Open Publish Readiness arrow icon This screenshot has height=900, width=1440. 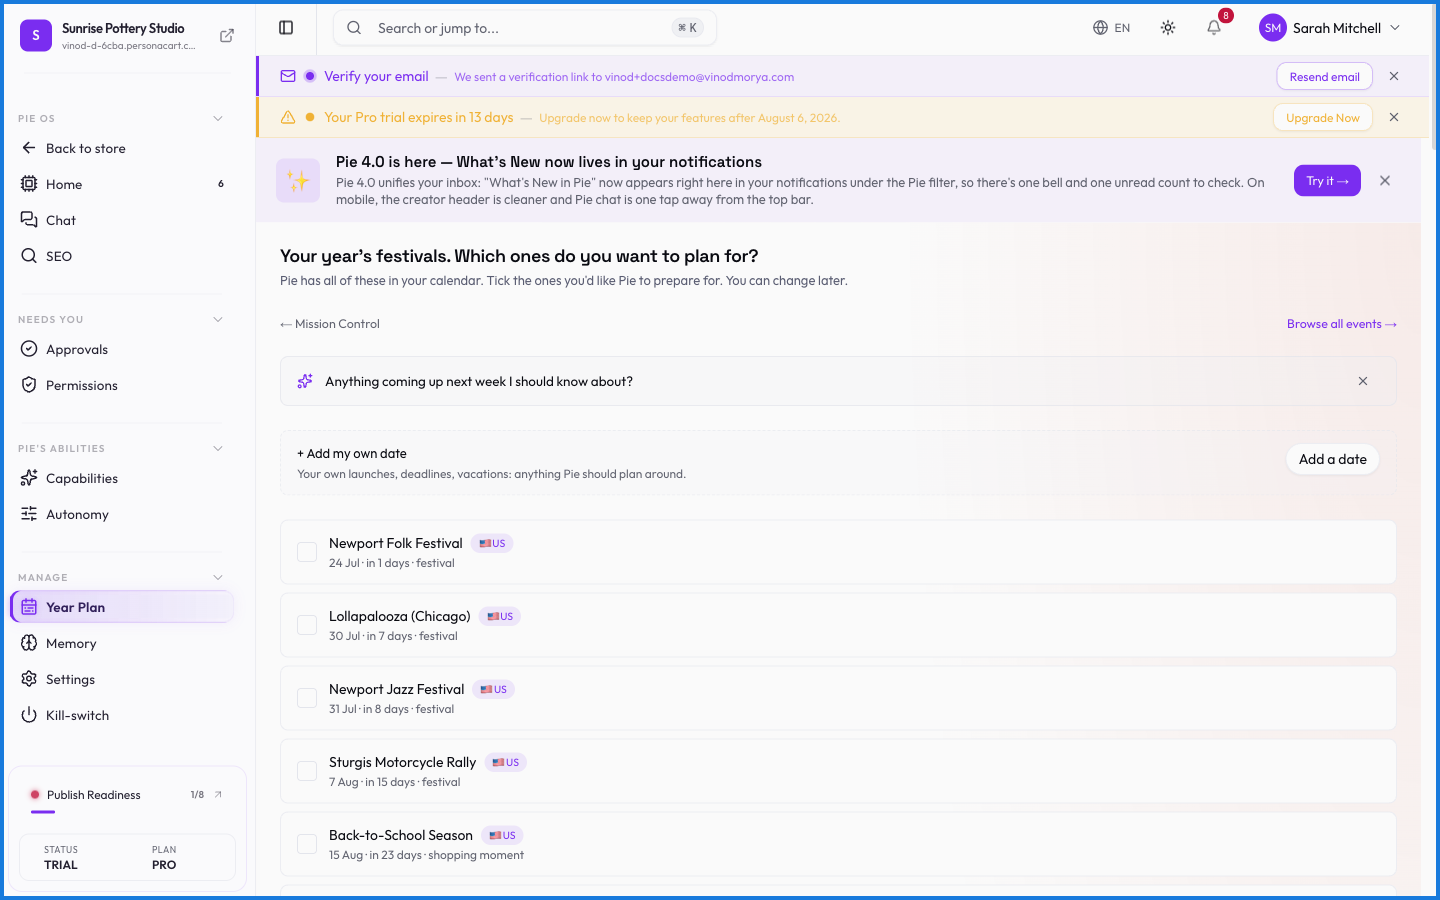click(x=218, y=795)
